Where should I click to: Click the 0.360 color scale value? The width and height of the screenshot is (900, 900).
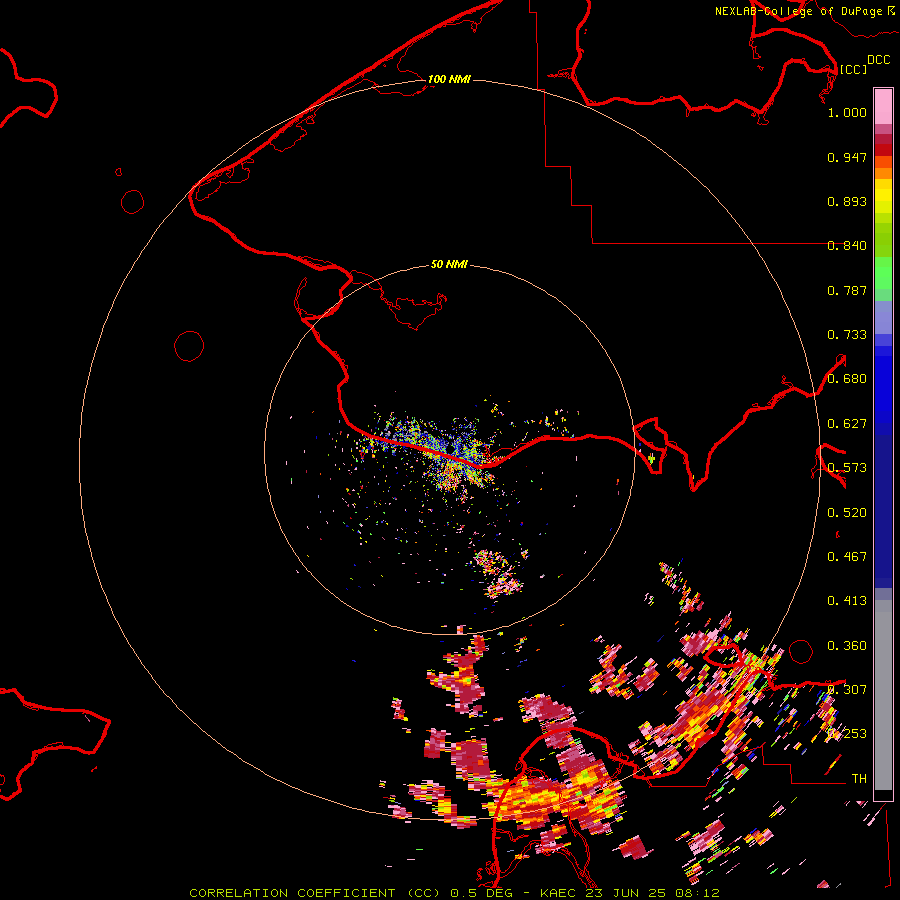coord(847,646)
